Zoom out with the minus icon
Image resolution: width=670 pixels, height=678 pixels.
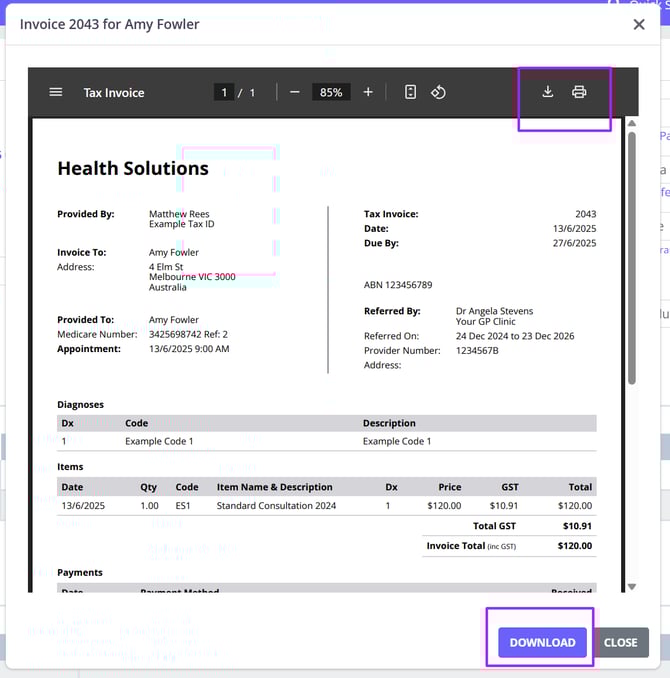click(x=294, y=92)
